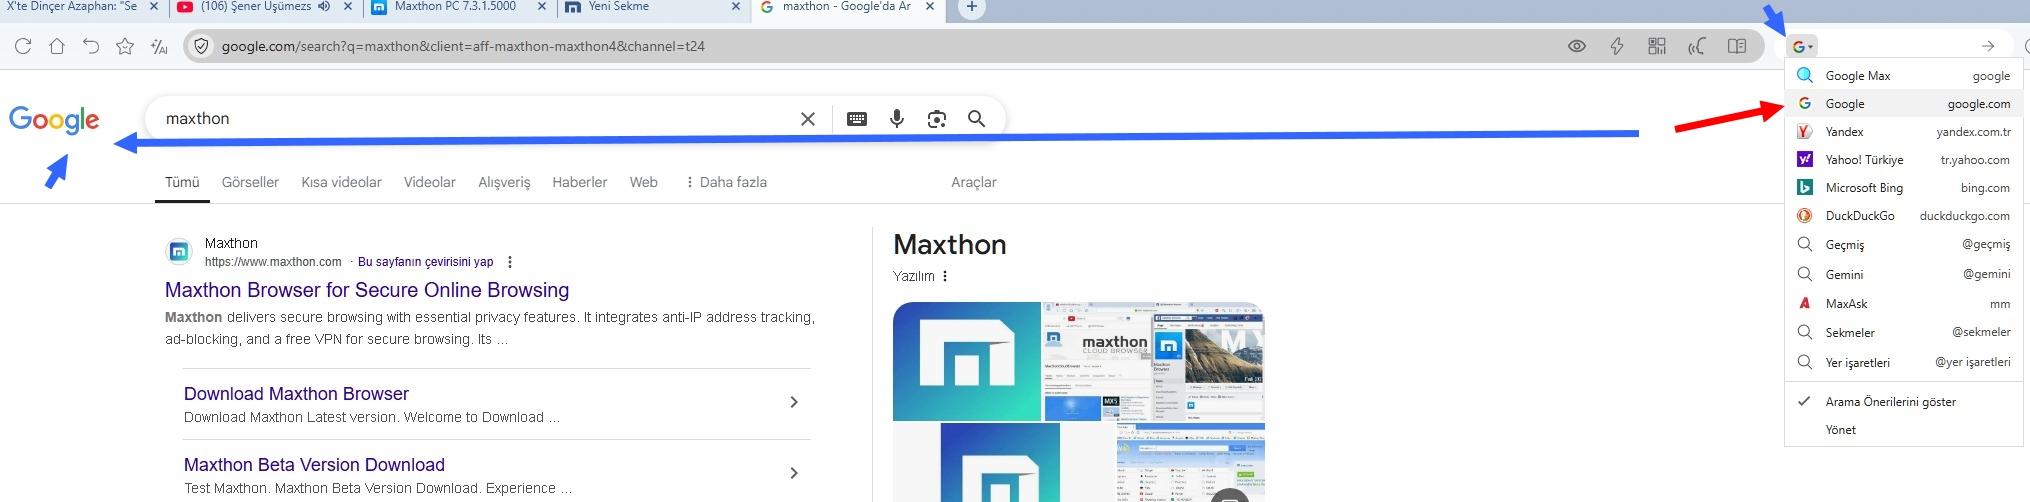Click Bu sayfanın çevirisini yap link
Viewport: 2030px width, 502px height.
pos(425,262)
